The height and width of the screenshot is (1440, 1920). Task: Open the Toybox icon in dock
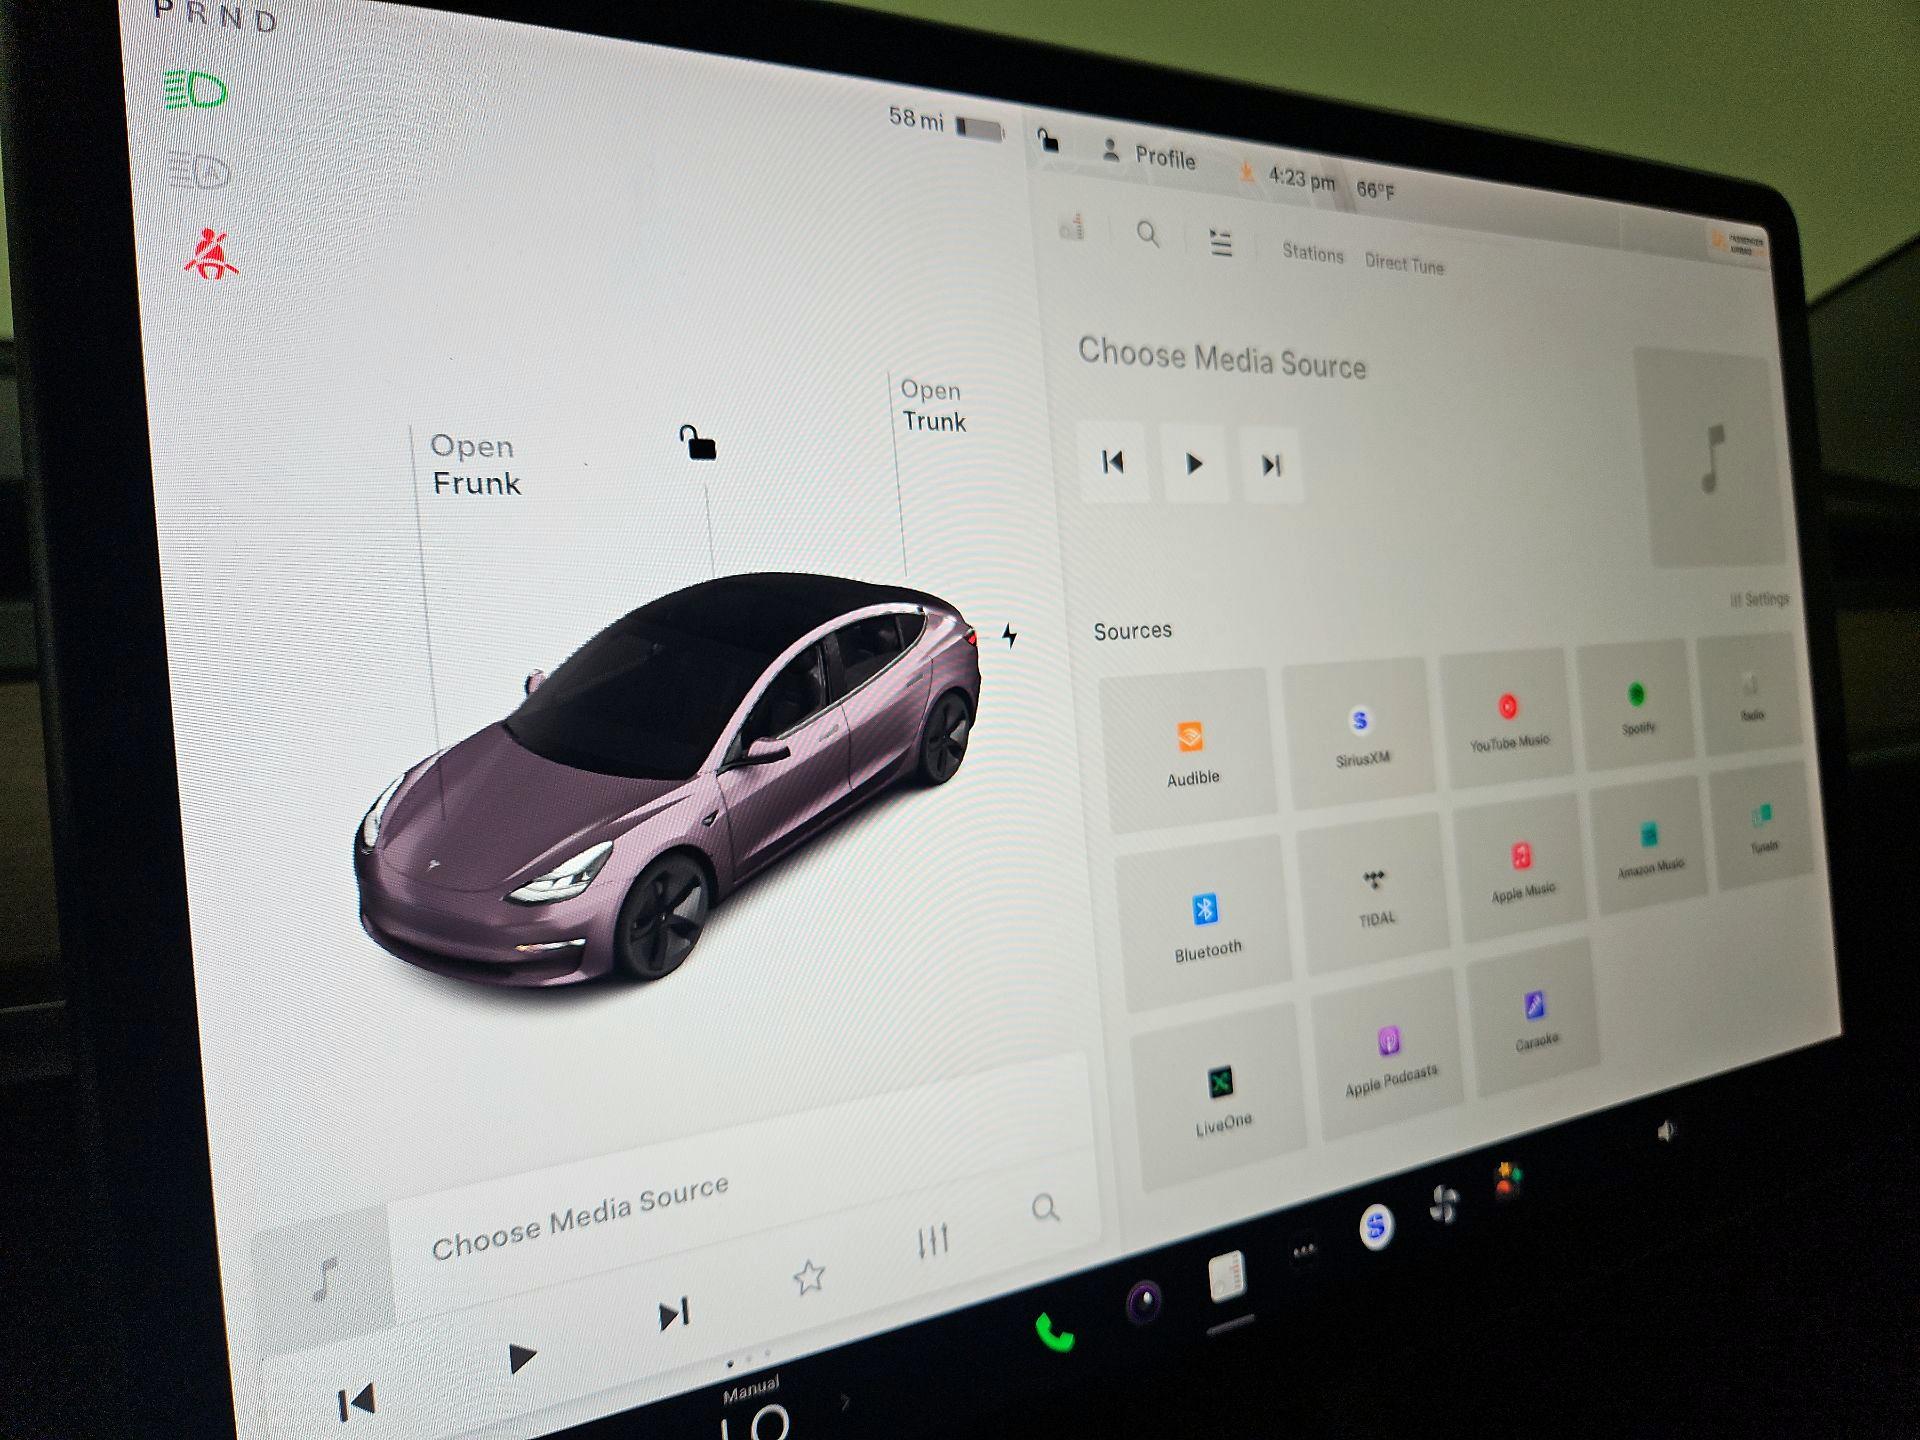coord(1507,1182)
